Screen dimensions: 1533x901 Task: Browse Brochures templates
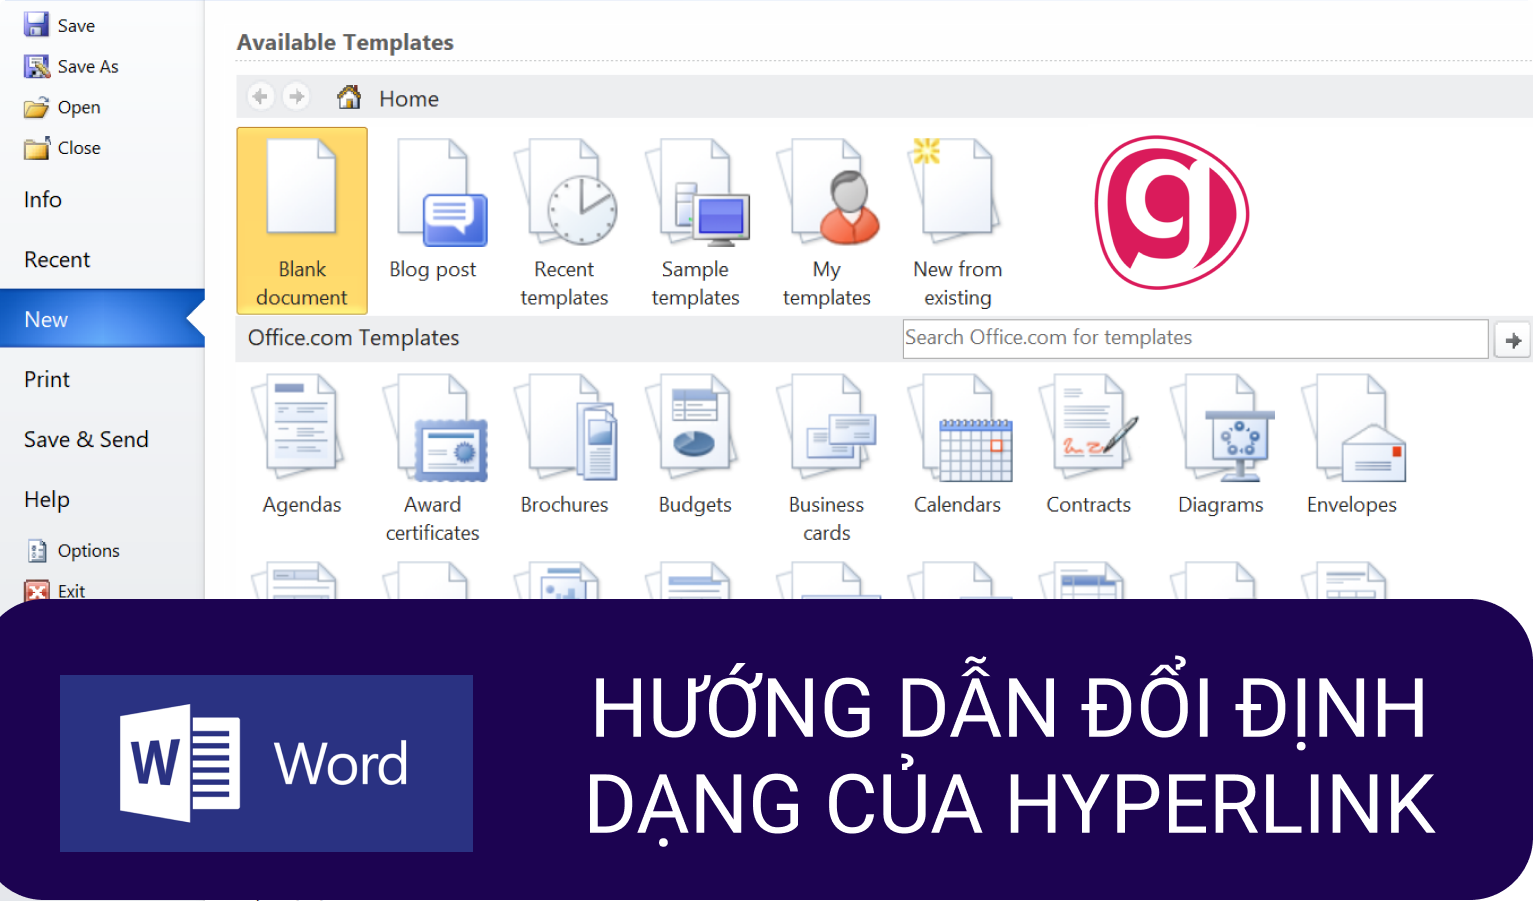coord(565,440)
